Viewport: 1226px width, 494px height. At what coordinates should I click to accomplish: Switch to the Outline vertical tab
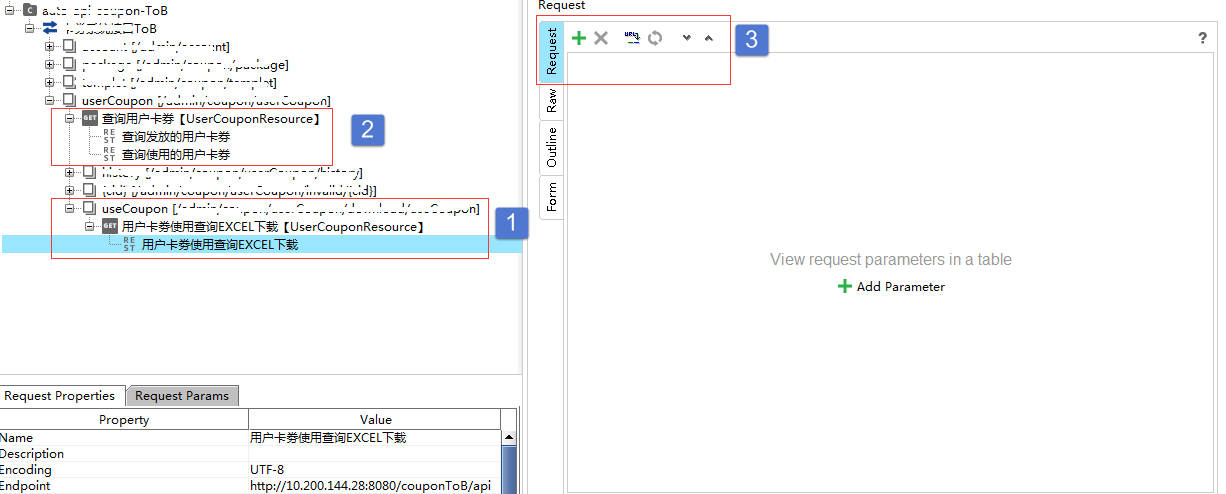coord(551,147)
